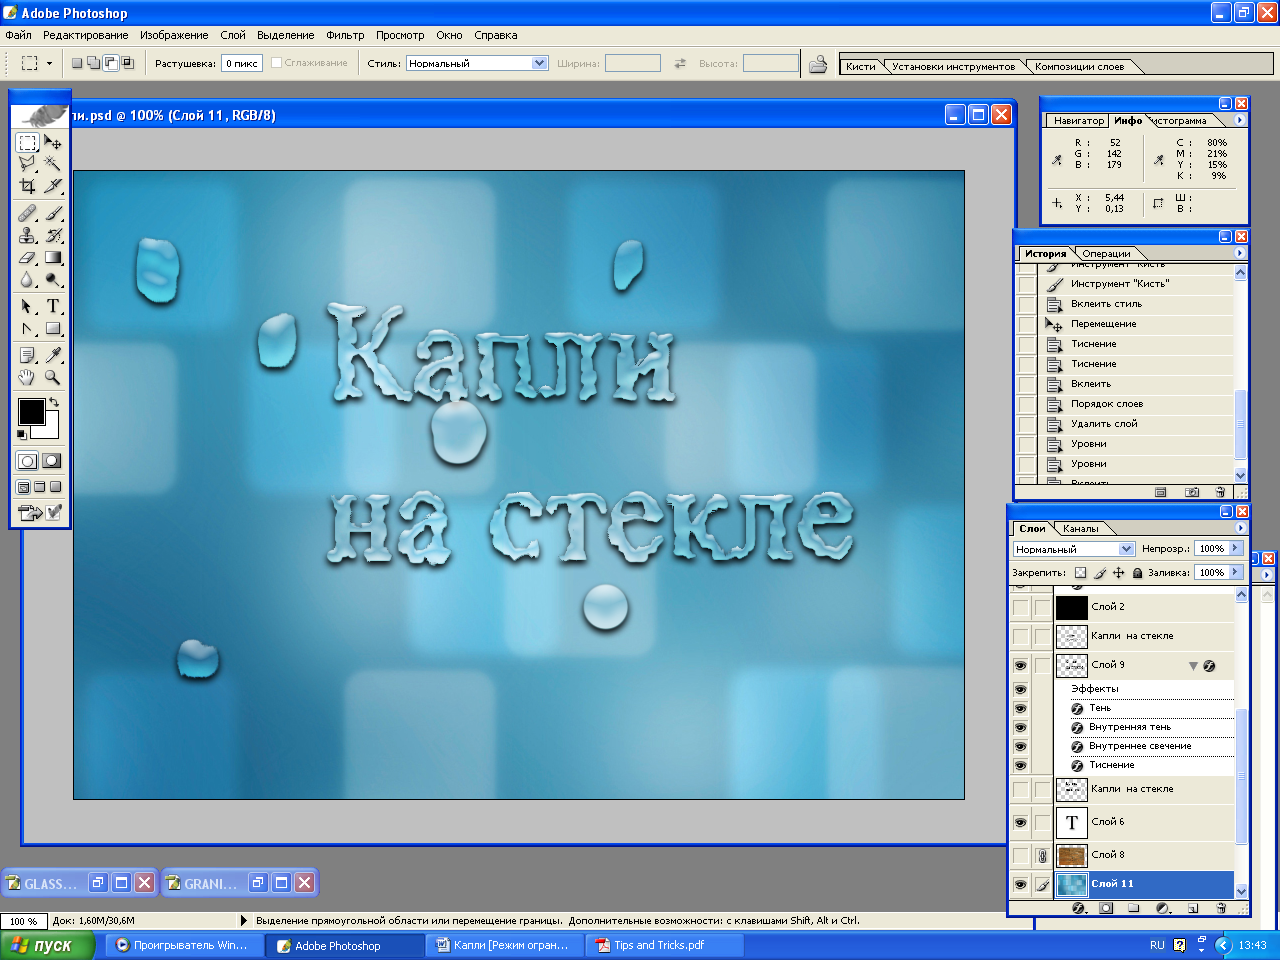Select the Path Selection arrow tool
The height and width of the screenshot is (960, 1280).
pyautogui.click(x=28, y=306)
